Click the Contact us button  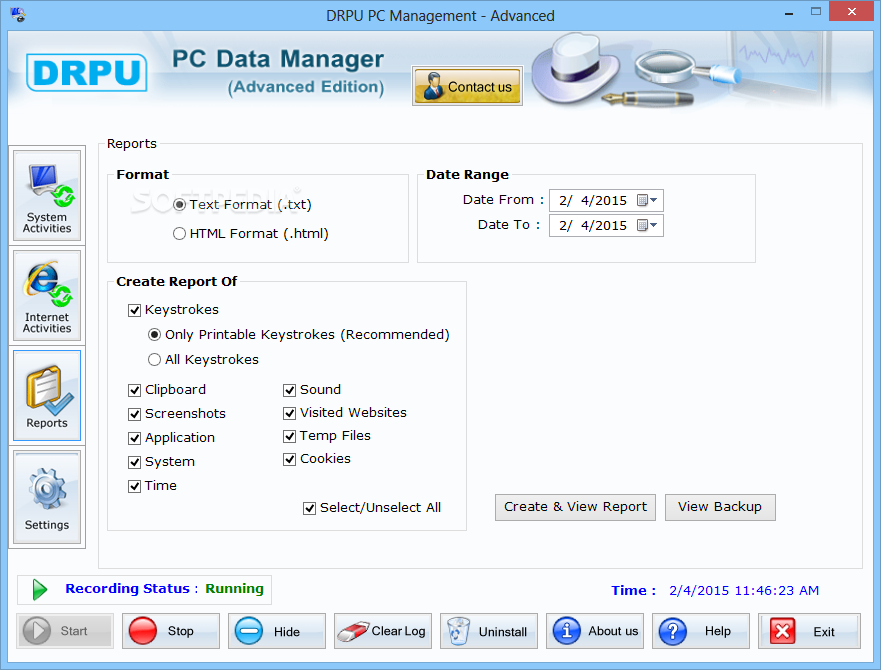tap(467, 86)
